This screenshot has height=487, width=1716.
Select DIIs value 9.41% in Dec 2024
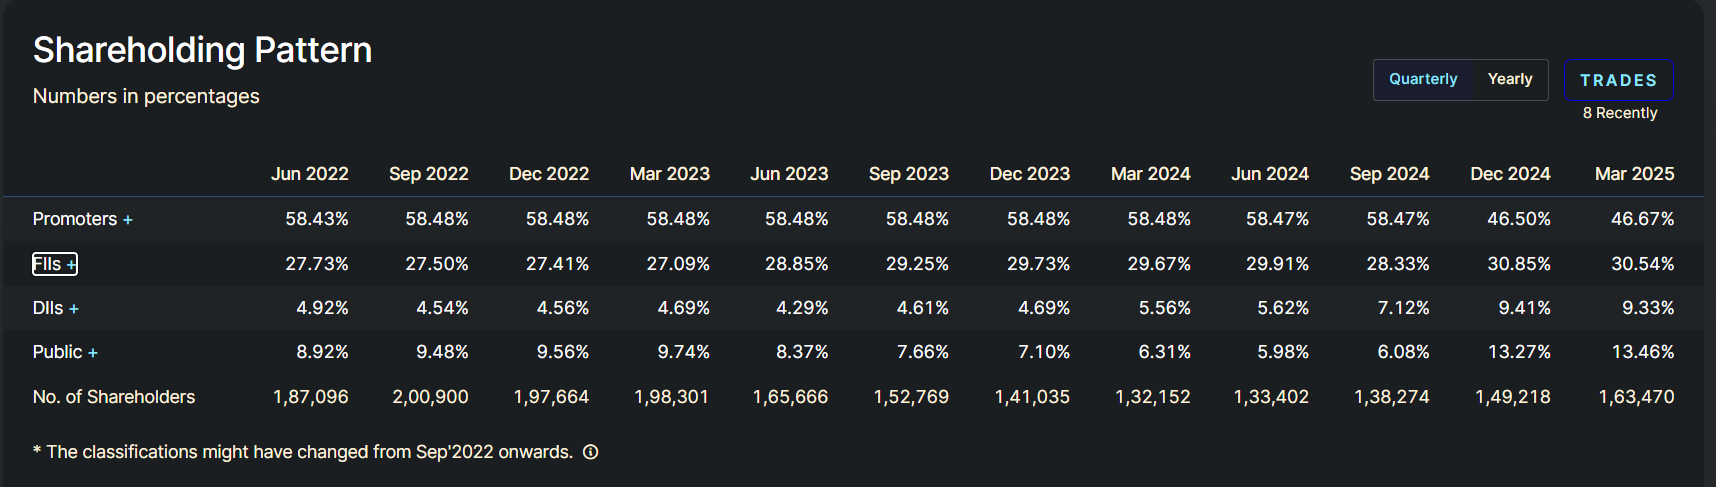(1524, 308)
